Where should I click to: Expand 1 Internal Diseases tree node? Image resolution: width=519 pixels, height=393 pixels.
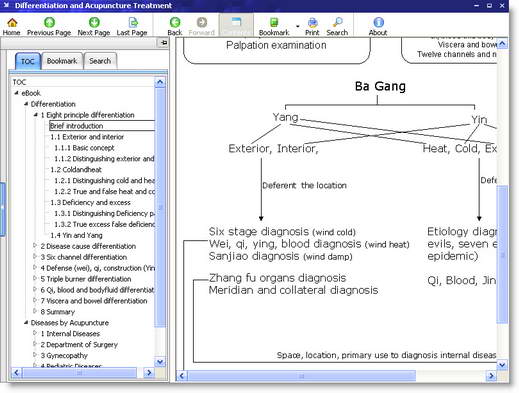pyautogui.click(x=35, y=333)
